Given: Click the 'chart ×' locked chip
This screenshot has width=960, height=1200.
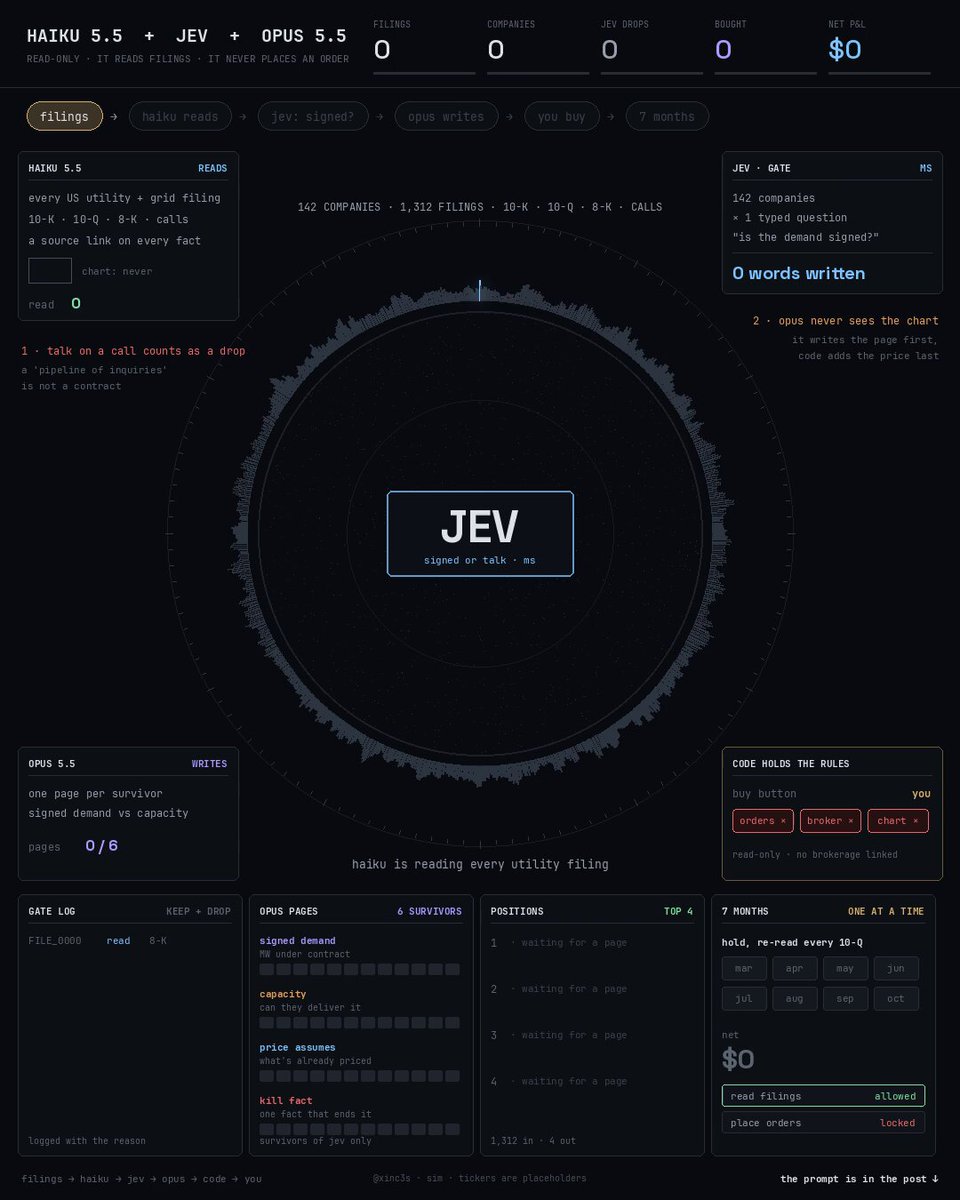Looking at the screenshot, I should (x=898, y=821).
